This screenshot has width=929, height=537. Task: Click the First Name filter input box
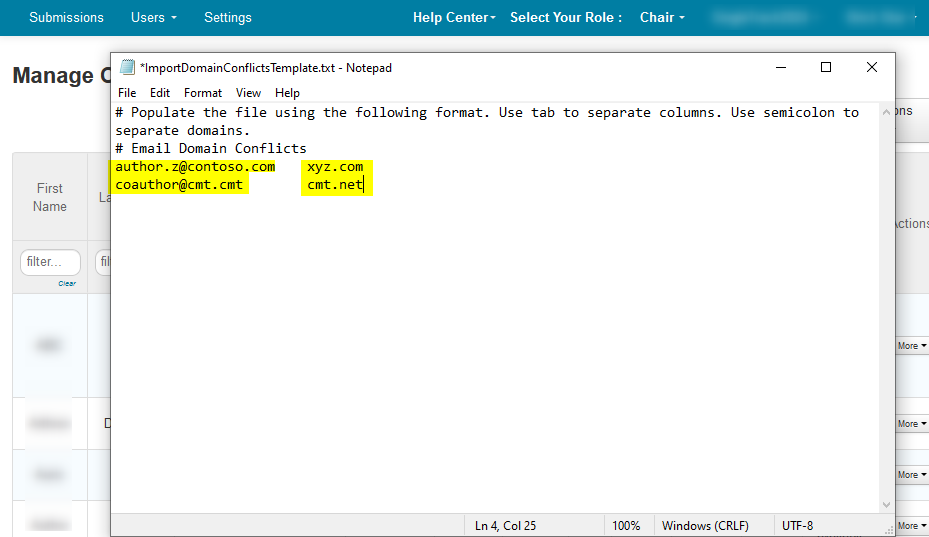(50, 262)
